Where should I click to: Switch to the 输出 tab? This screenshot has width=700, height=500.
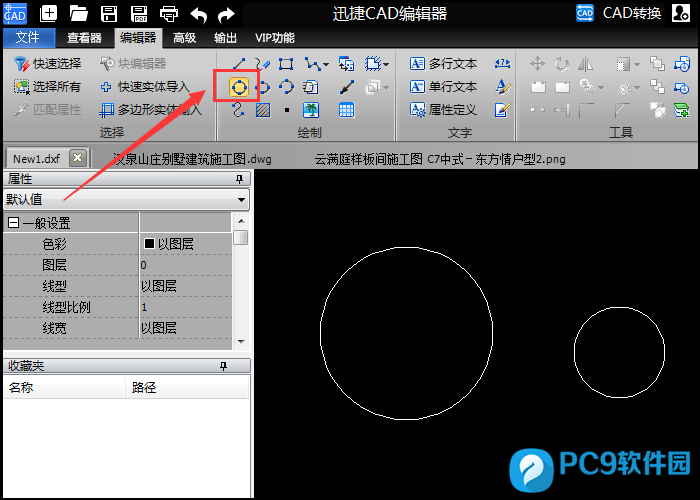point(225,38)
